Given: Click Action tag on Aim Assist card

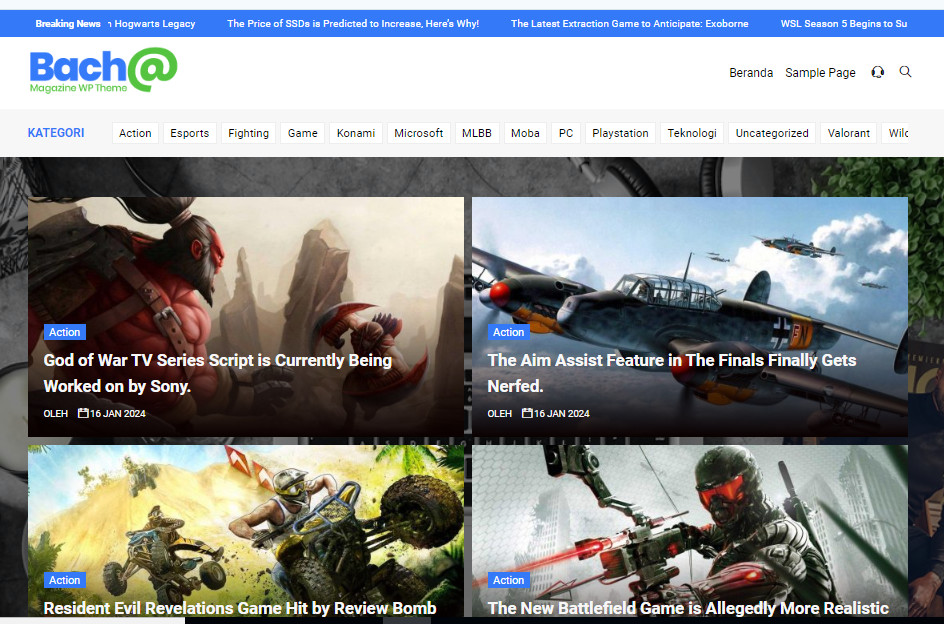Looking at the screenshot, I should (508, 332).
